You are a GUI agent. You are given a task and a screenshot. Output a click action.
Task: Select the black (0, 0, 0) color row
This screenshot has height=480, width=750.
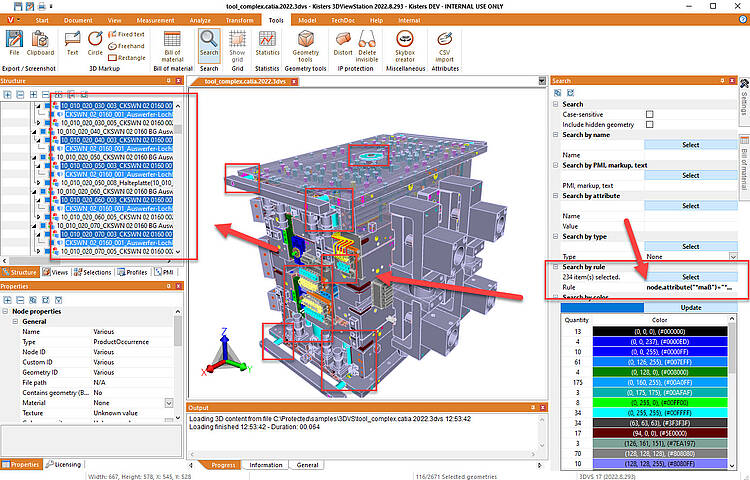[x=660, y=332]
